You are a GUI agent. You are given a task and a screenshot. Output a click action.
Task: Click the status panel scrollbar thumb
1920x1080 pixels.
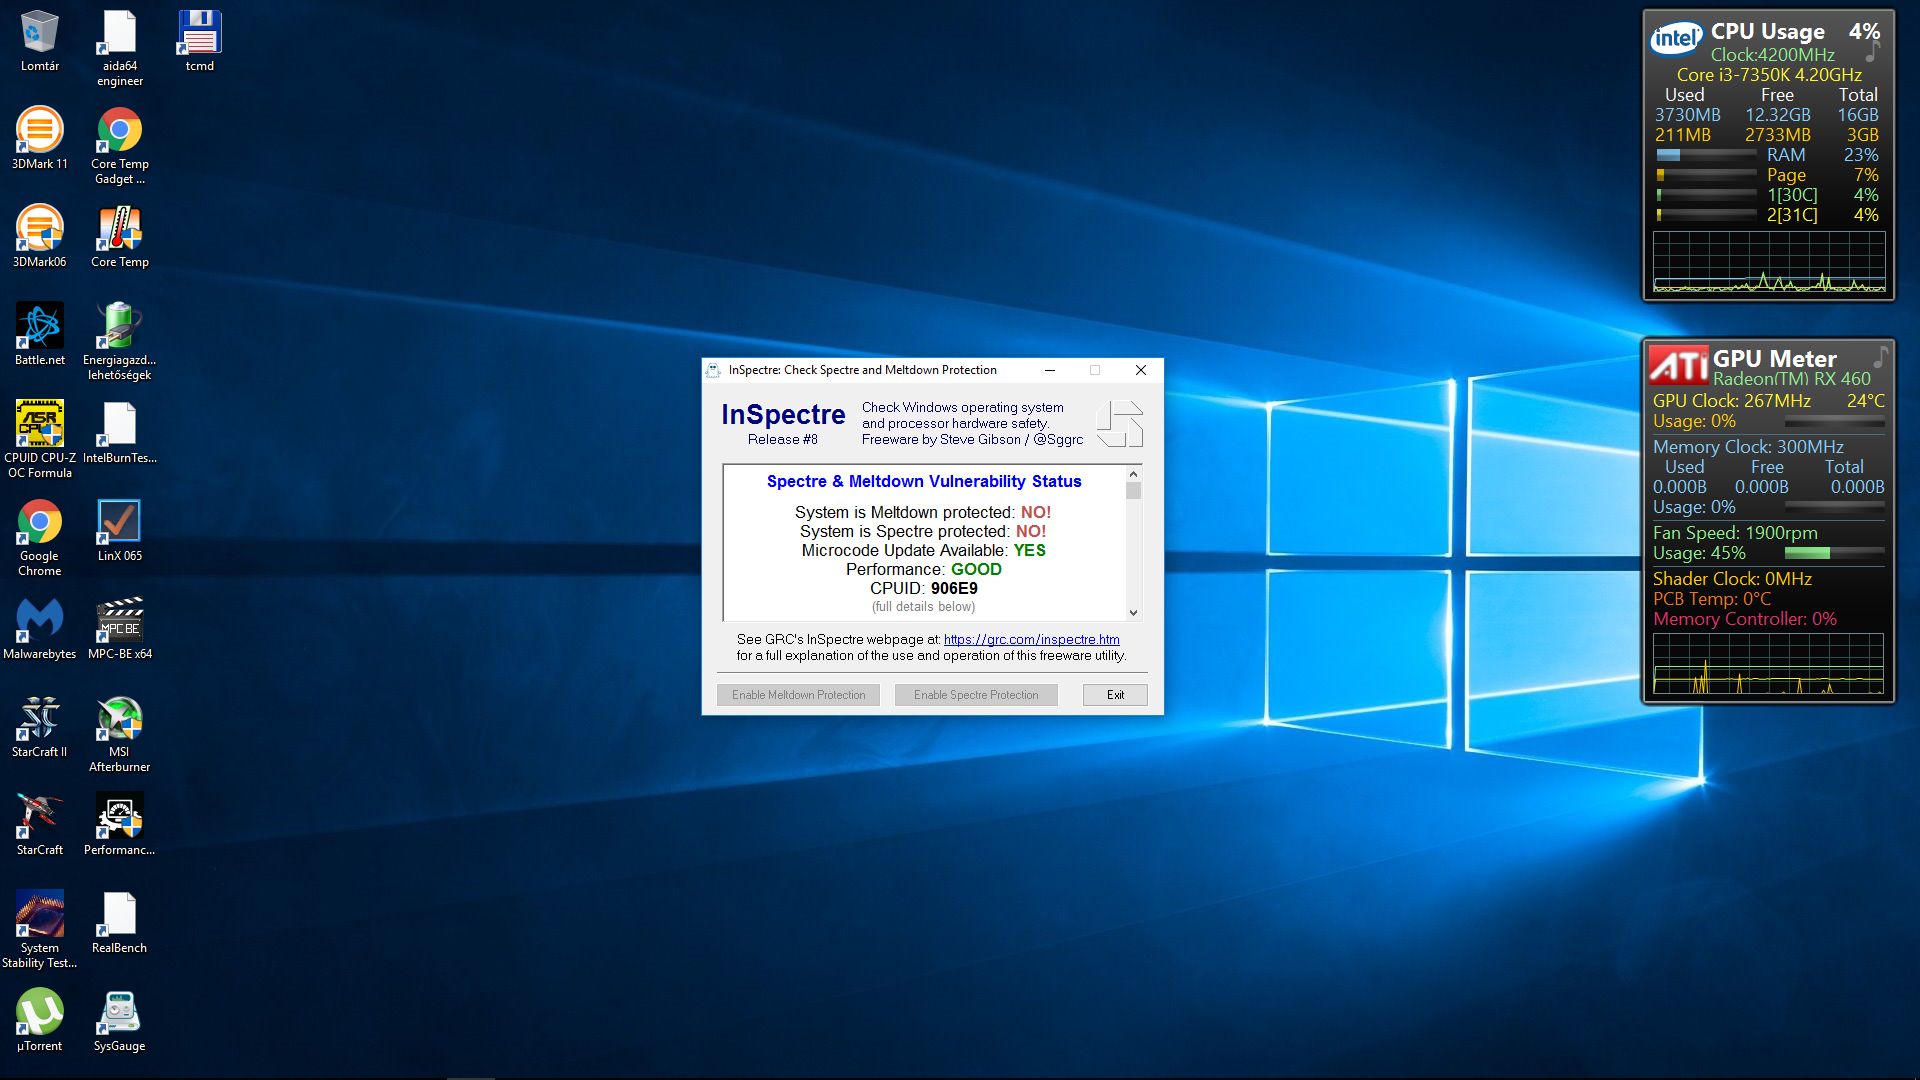tap(1133, 490)
